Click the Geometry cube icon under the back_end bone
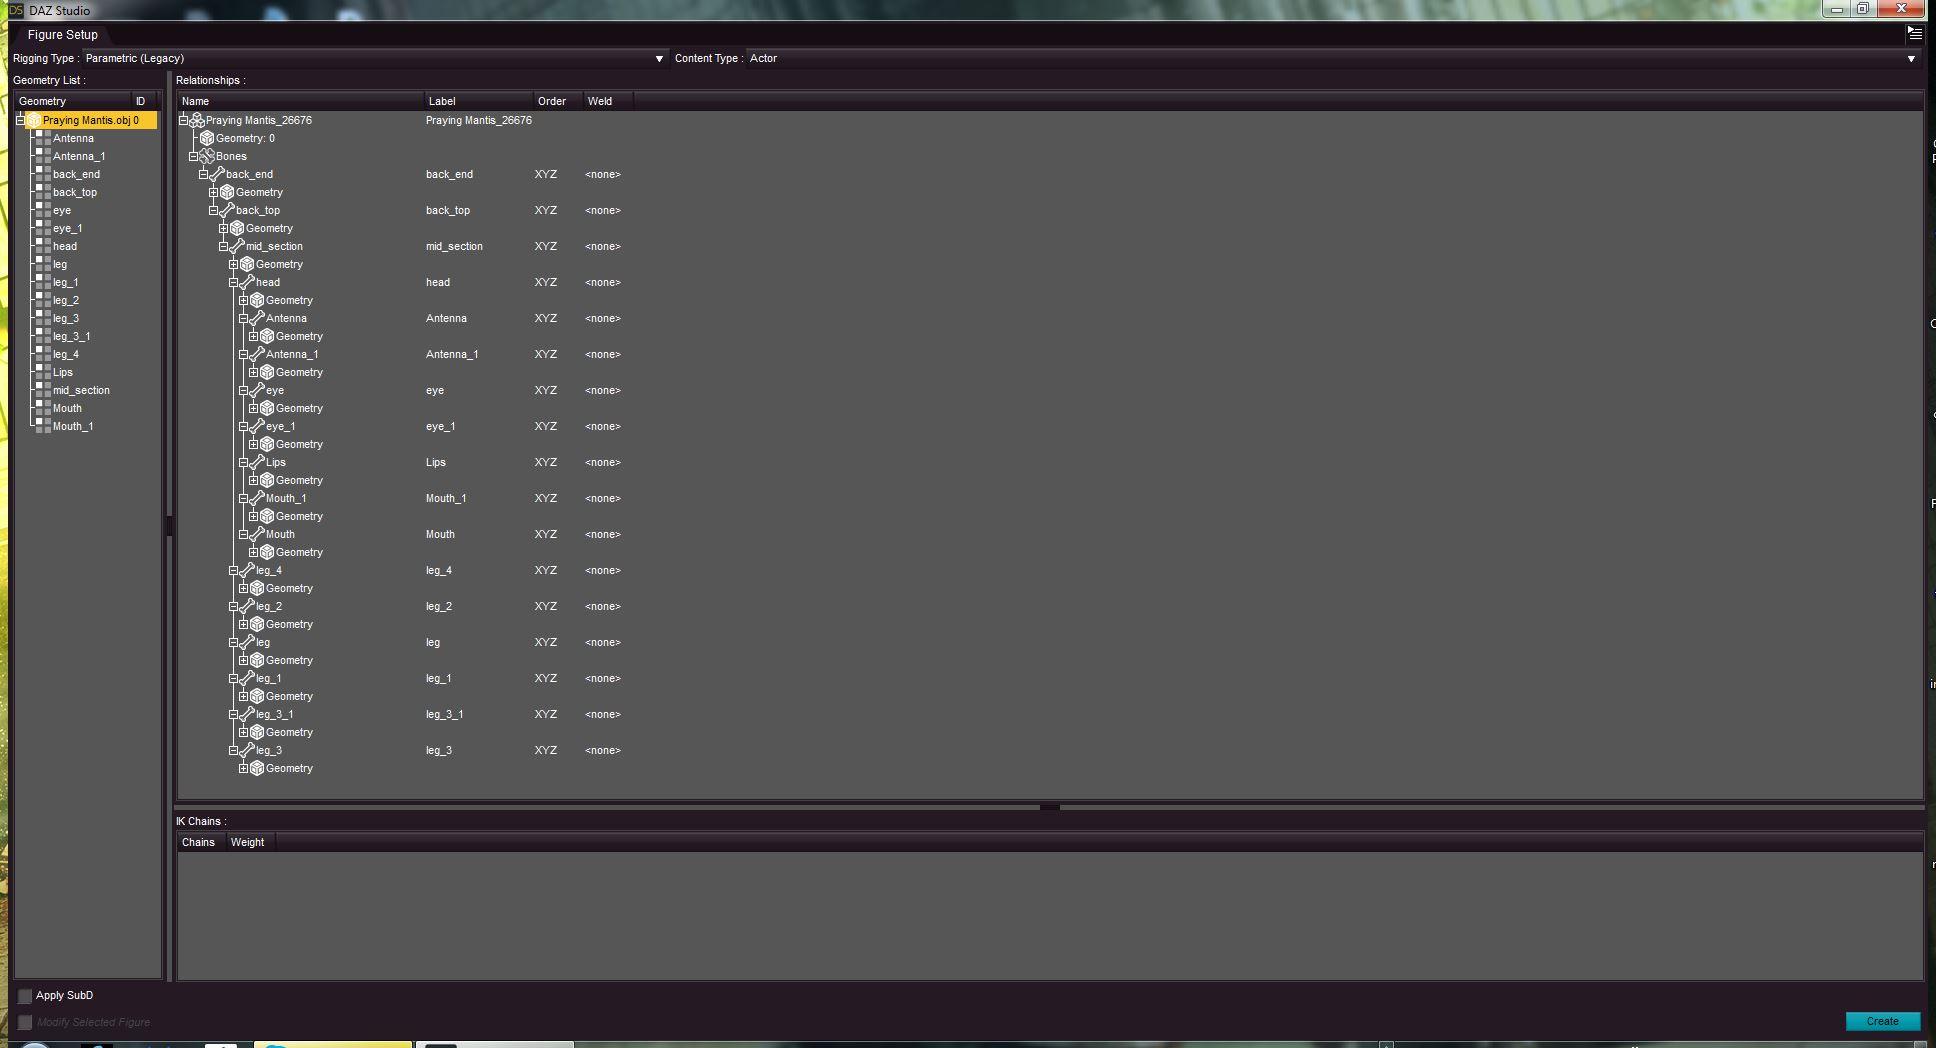The width and height of the screenshot is (1936, 1048). click(227, 192)
